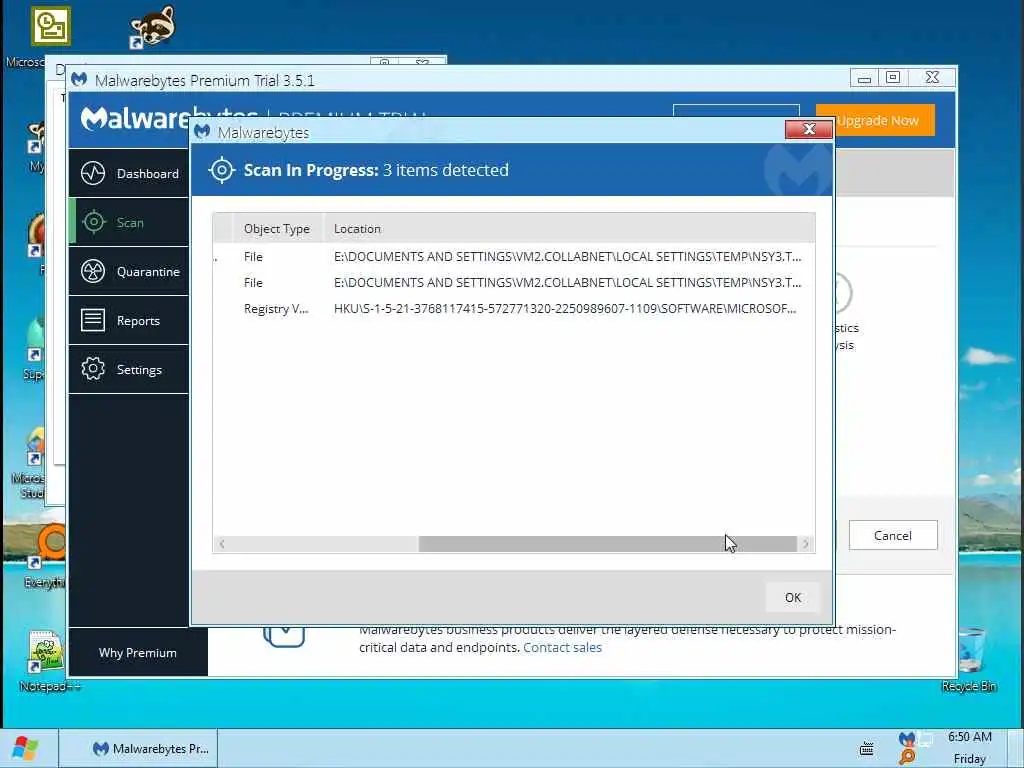Screen dimensions: 1024x768
Task: Click the scan target icon in dialog header
Action: [221, 170]
